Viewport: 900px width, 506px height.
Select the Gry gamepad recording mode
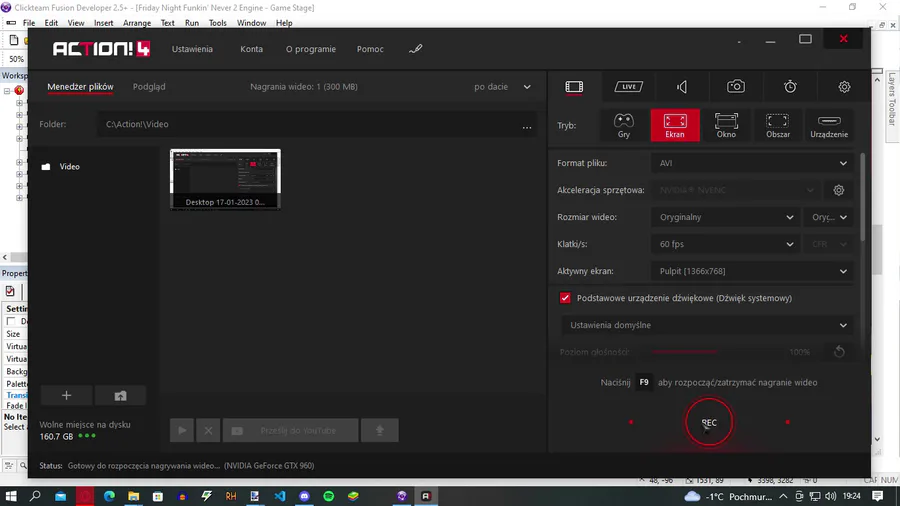tap(624, 125)
